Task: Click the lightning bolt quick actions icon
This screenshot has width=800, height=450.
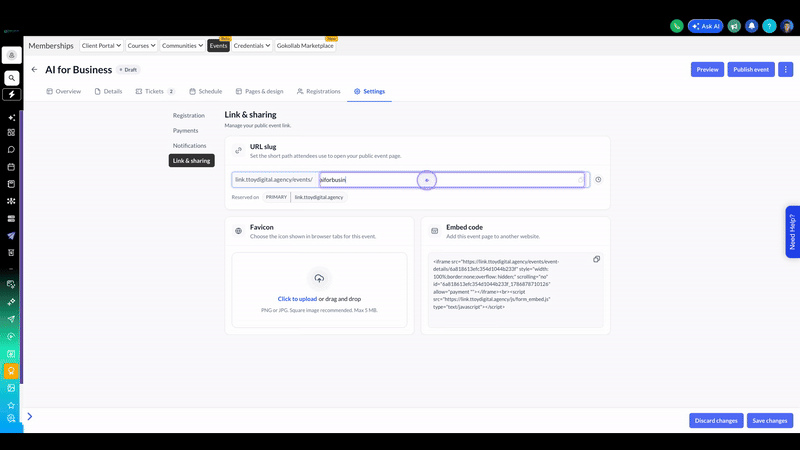Action: [x=11, y=94]
